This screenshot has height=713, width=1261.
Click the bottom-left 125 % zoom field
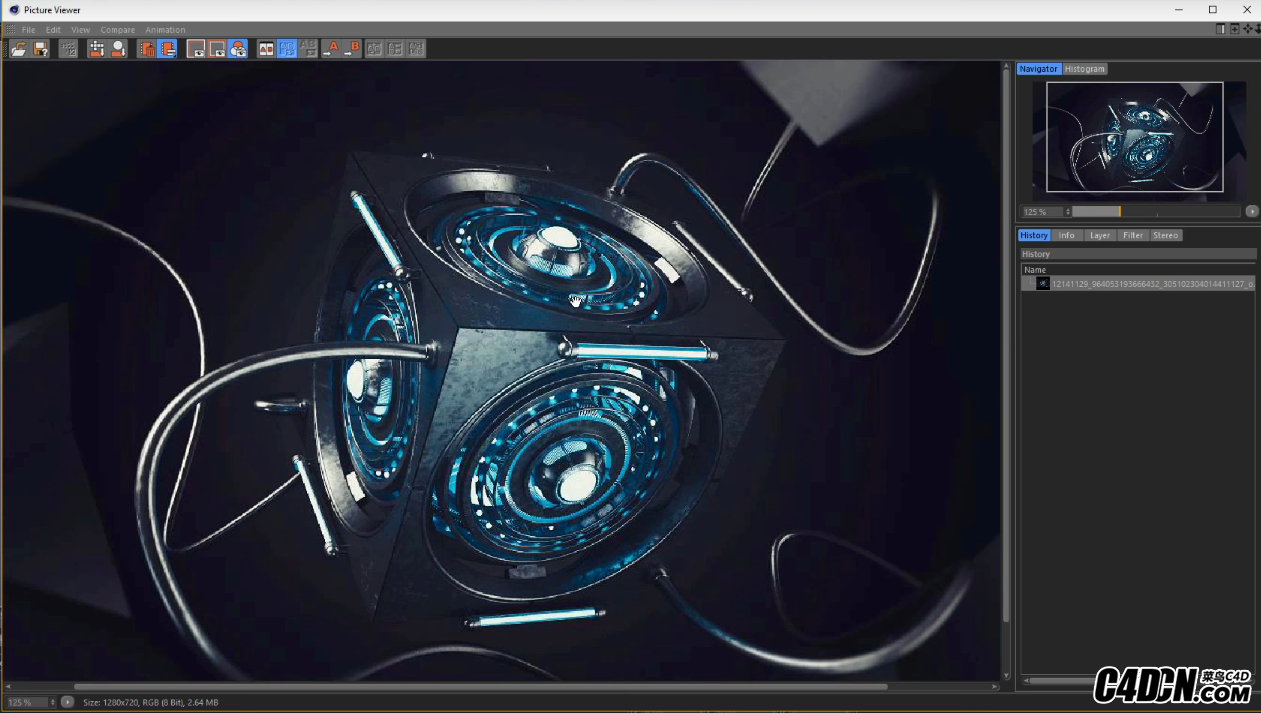pos(26,702)
